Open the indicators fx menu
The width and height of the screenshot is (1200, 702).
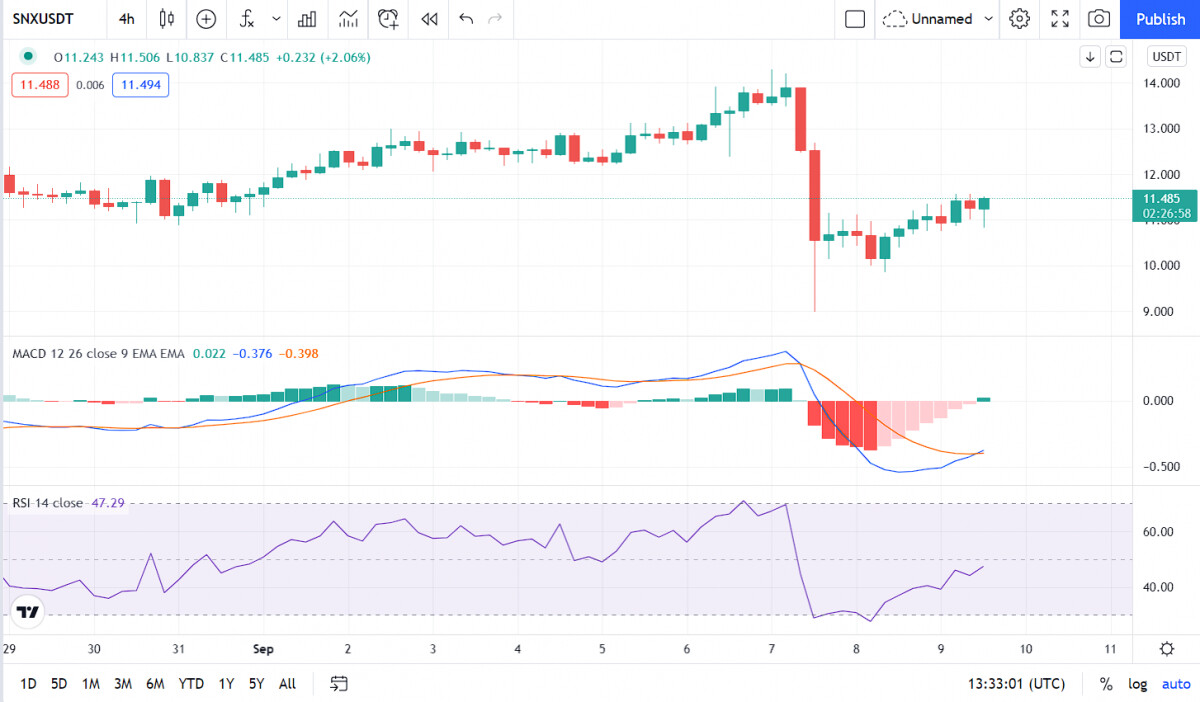click(247, 18)
